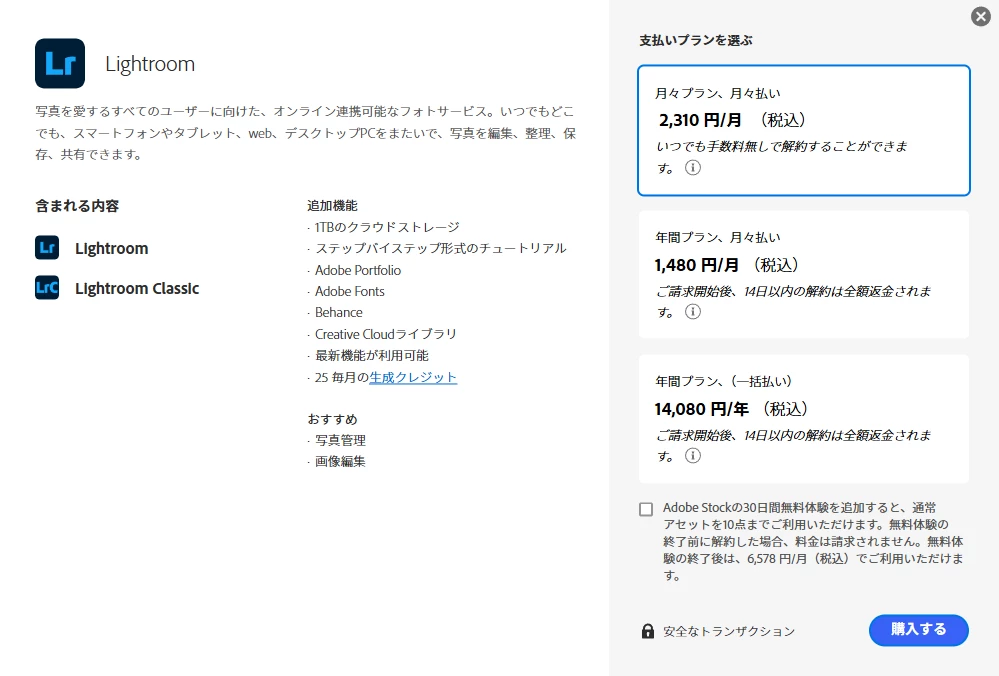Select annual plan paid monthly 1,480 円/月
Screen dimensions: 999x676
[x=803, y=274]
